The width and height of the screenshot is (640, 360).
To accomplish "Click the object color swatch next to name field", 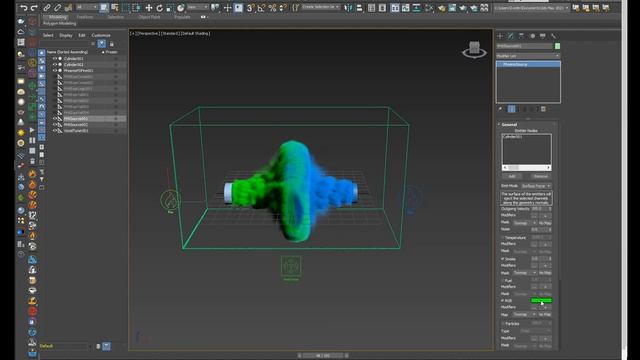I will point(558,46).
